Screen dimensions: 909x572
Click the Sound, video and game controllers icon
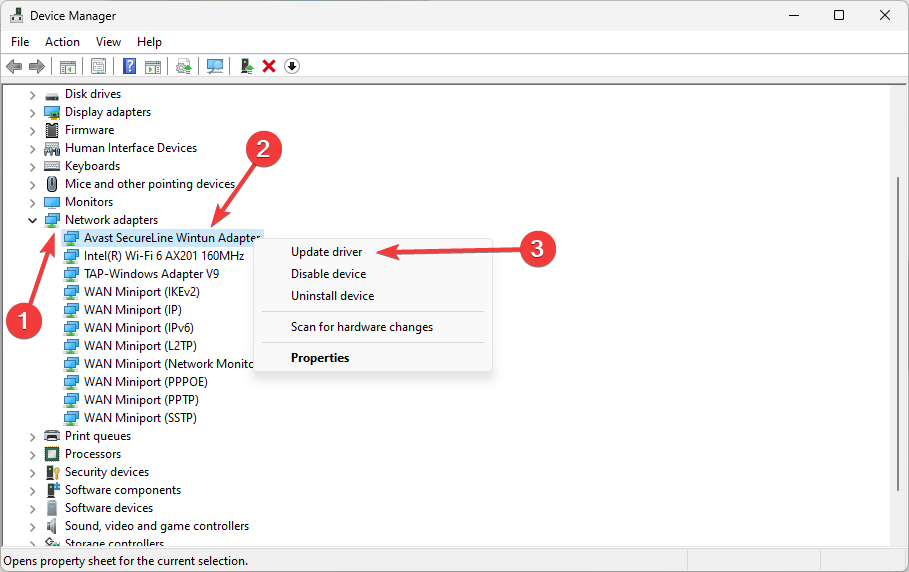pyautogui.click(x=52, y=526)
